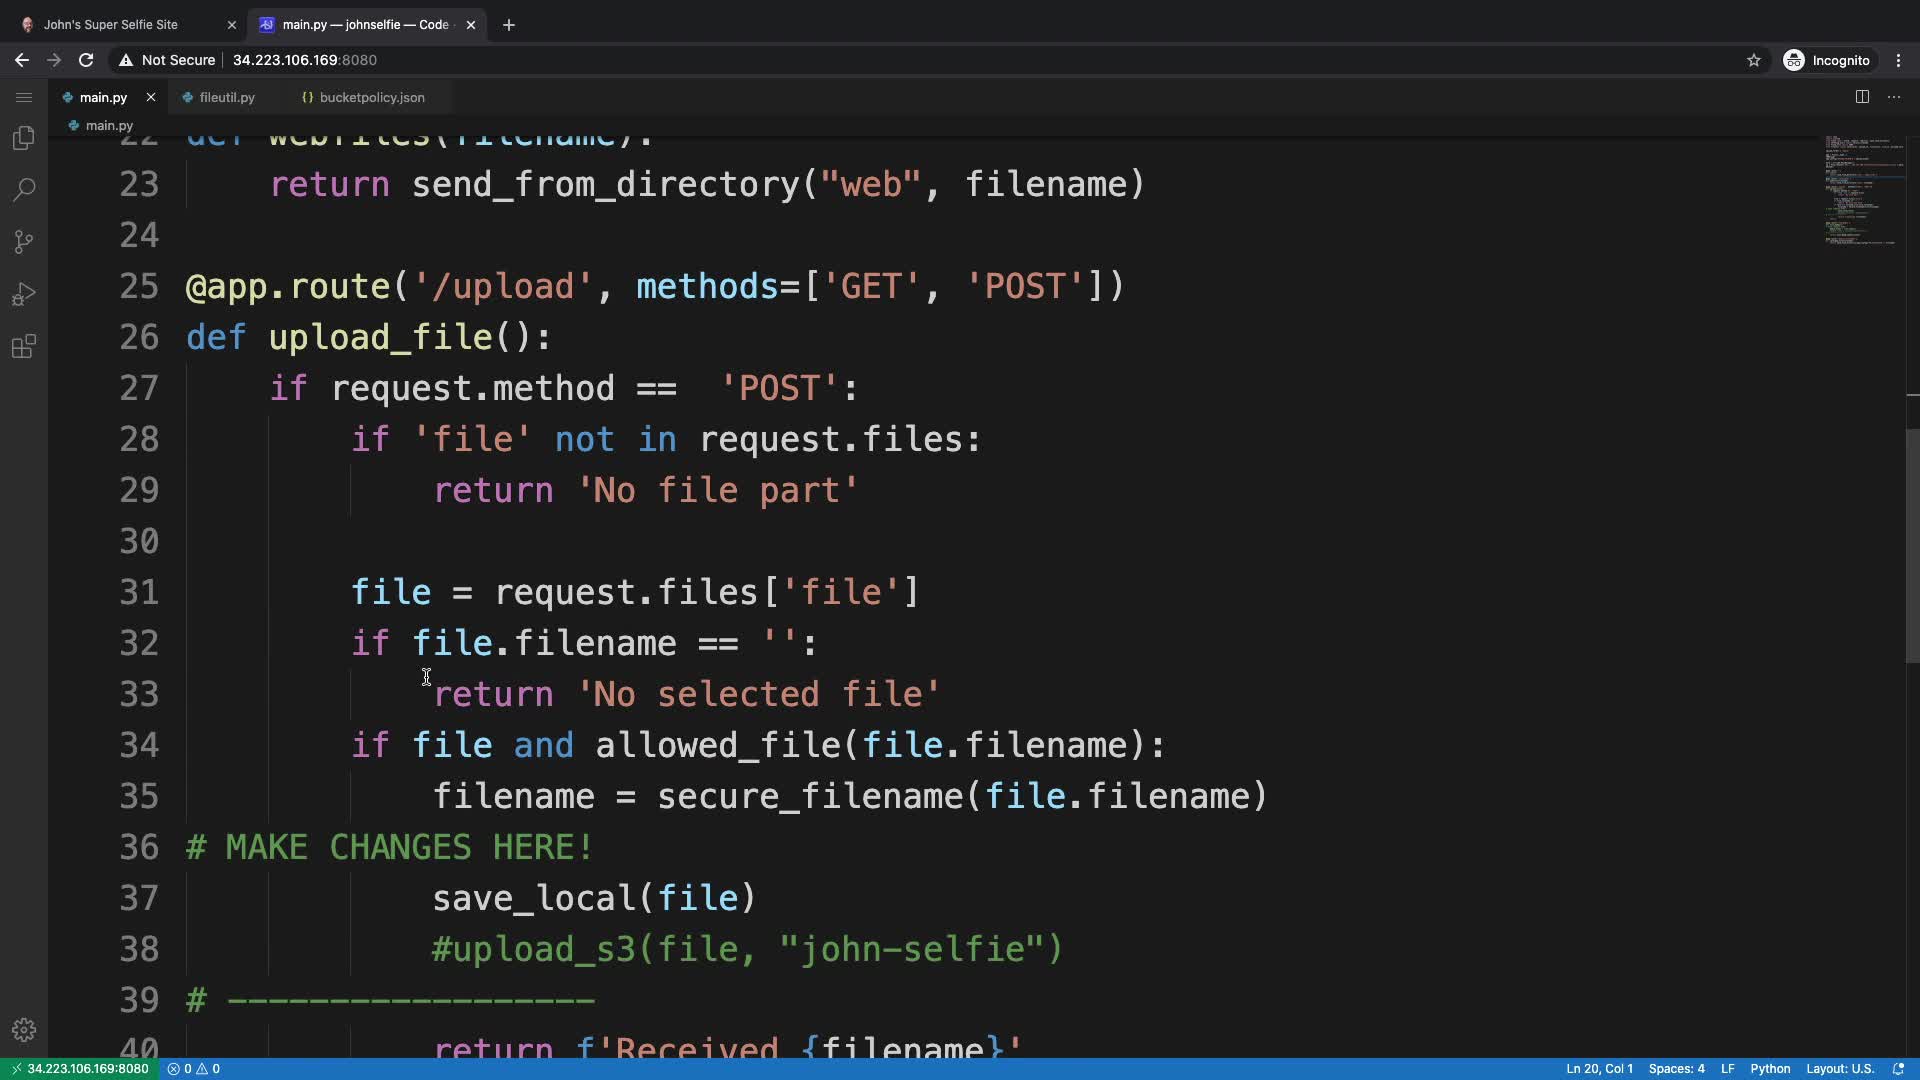The height and width of the screenshot is (1080, 1920).
Task: Click the Python language mode selector
Action: pyautogui.click(x=1770, y=1069)
